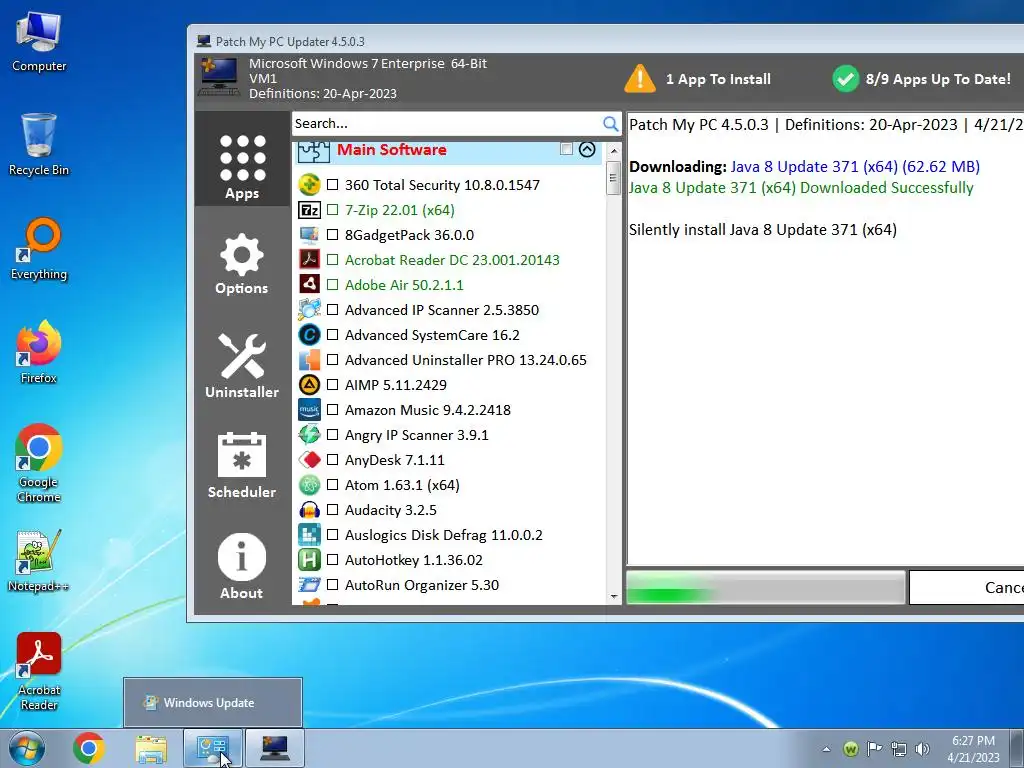This screenshot has height=768, width=1024.
Task: Click the Auslogics Disk Defrag icon
Action: tap(310, 535)
